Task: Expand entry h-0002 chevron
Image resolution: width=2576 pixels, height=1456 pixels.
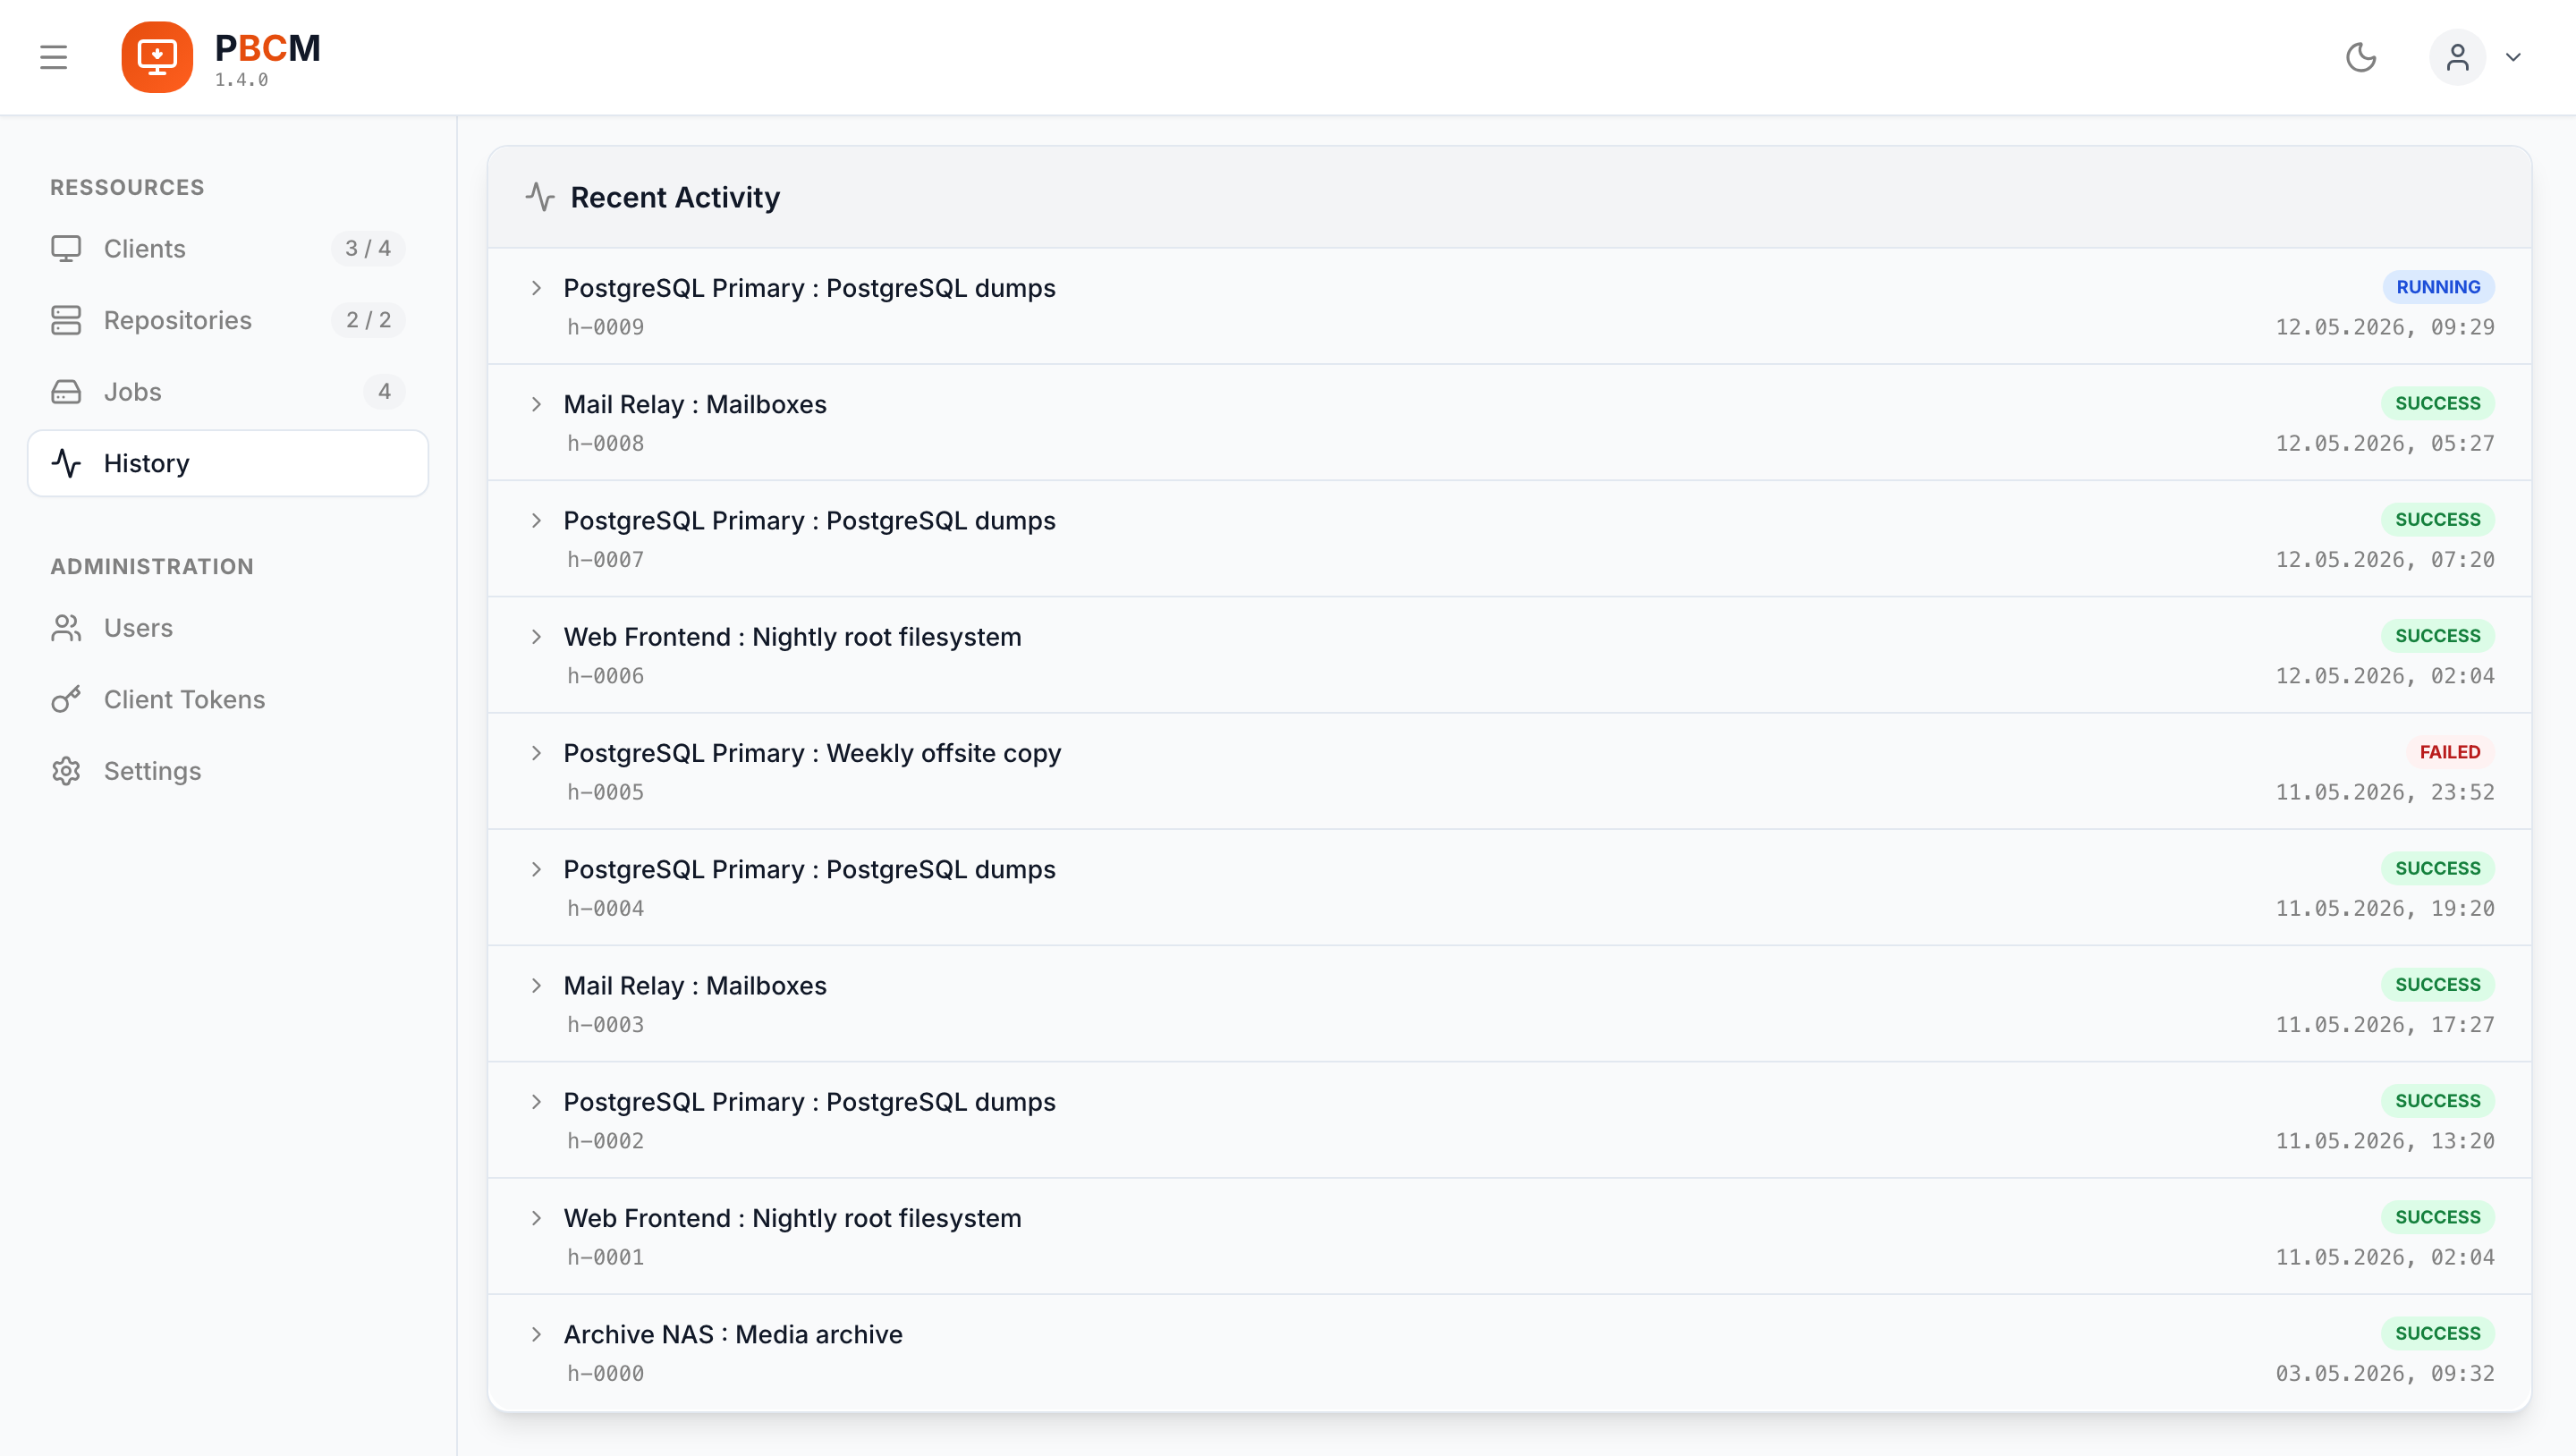Action: click(x=537, y=1102)
